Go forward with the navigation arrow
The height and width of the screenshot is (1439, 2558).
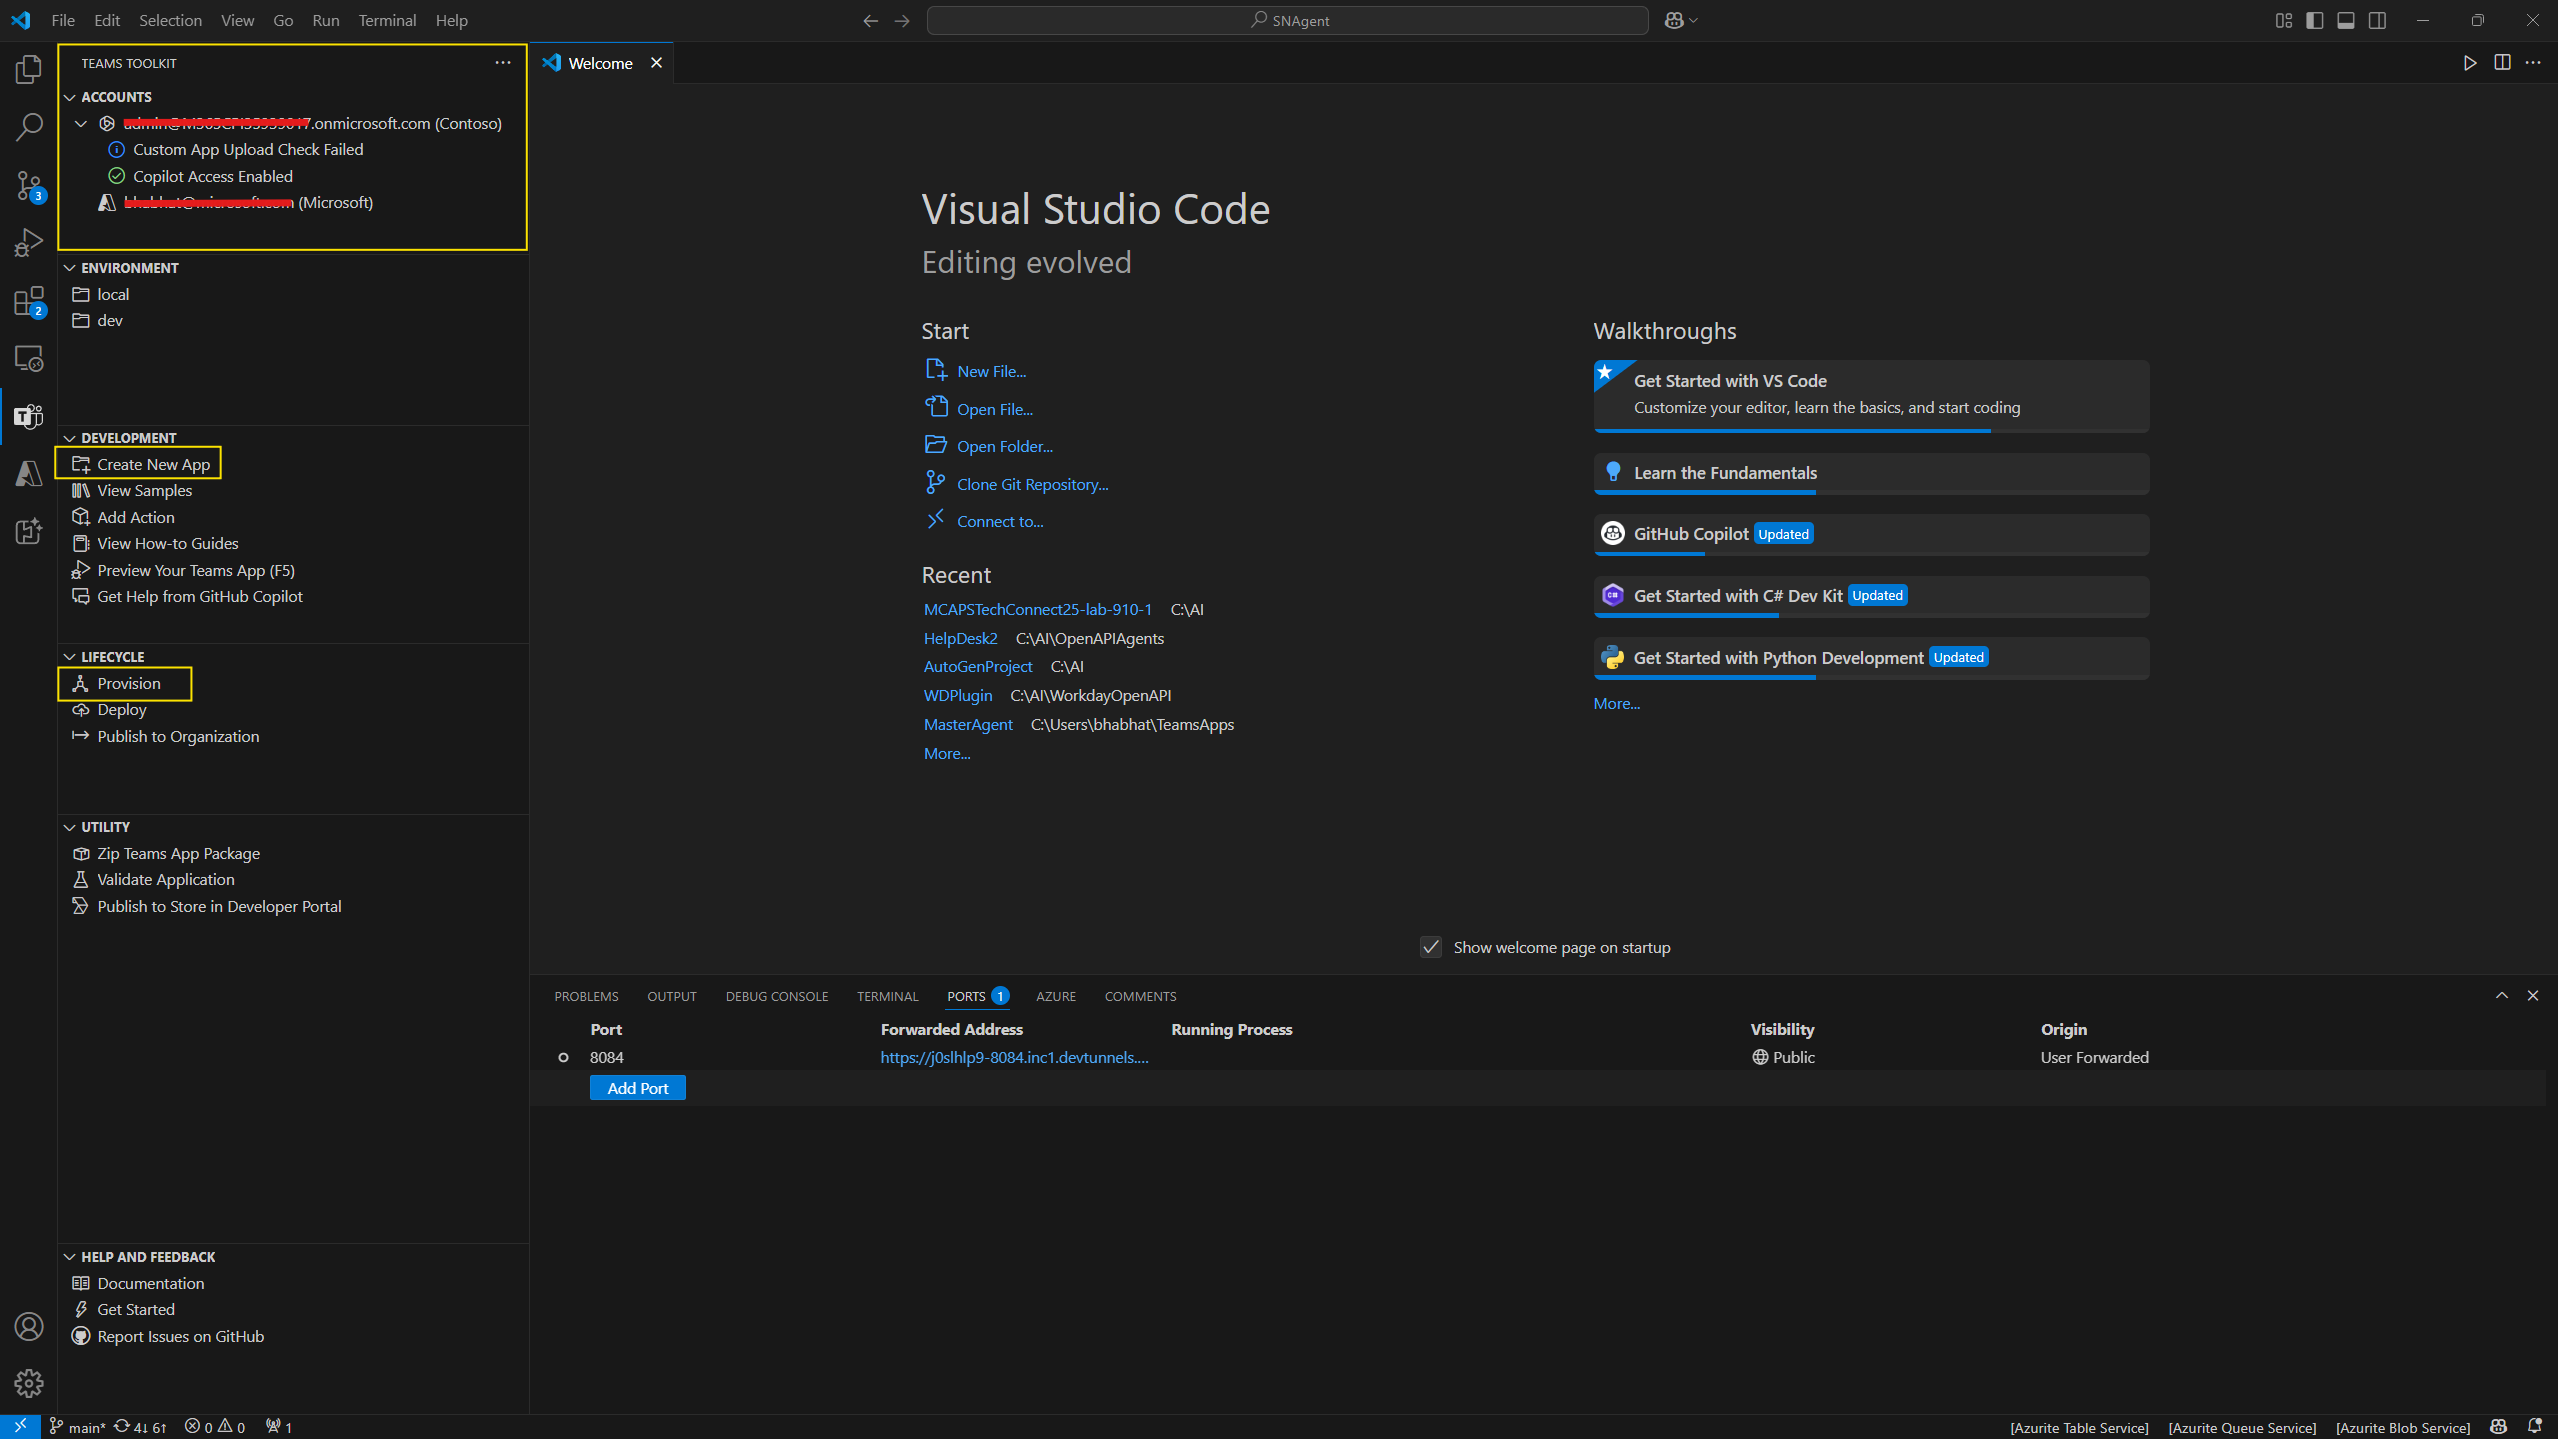pyautogui.click(x=902, y=20)
